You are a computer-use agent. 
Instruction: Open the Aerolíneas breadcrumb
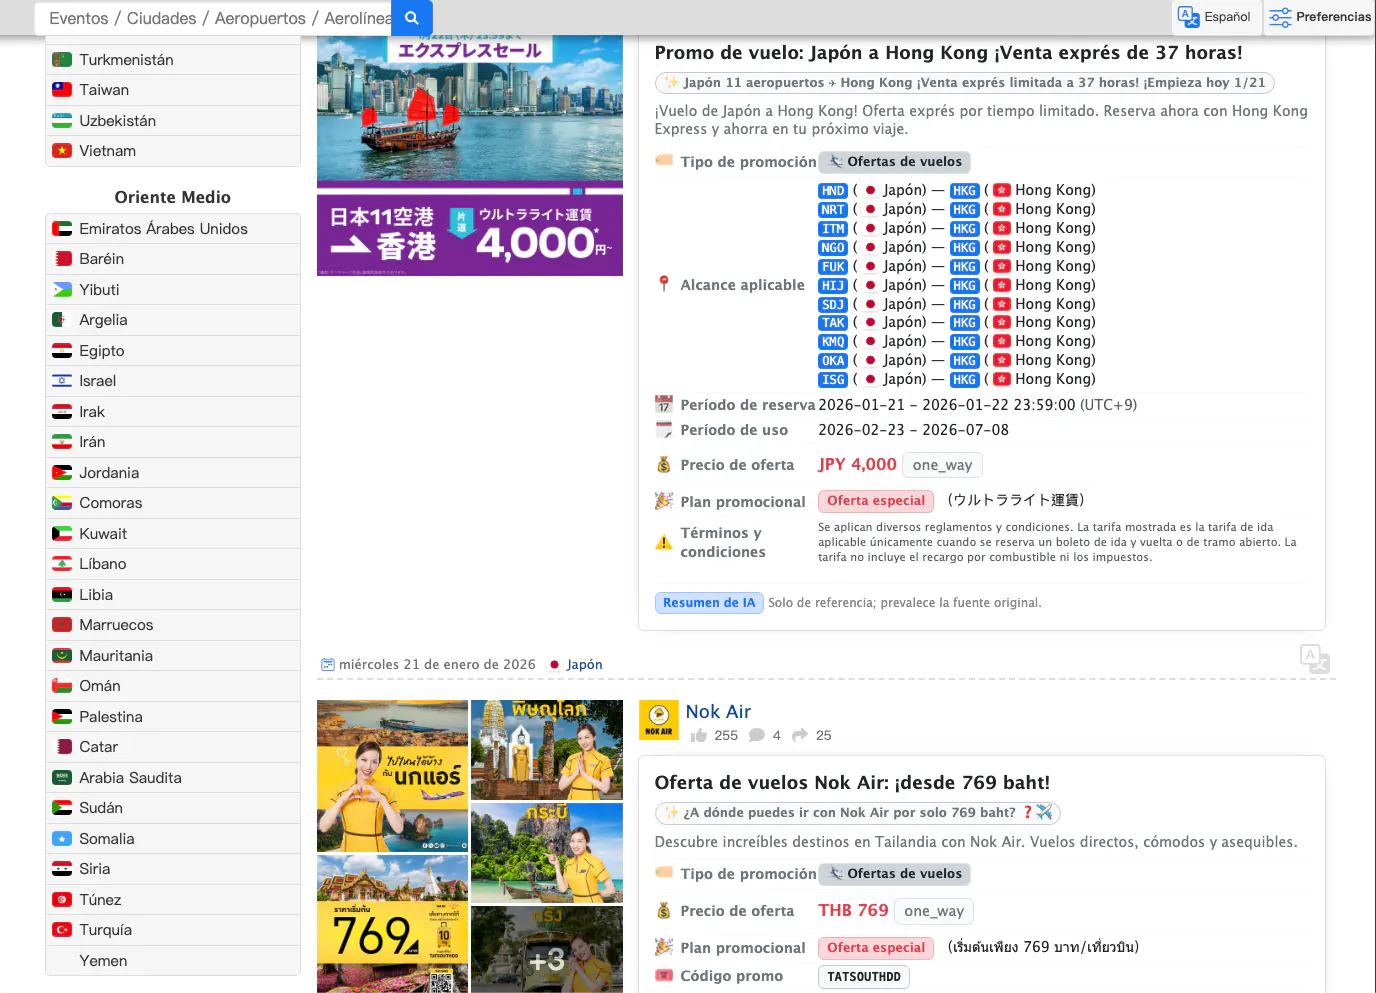(x=358, y=18)
